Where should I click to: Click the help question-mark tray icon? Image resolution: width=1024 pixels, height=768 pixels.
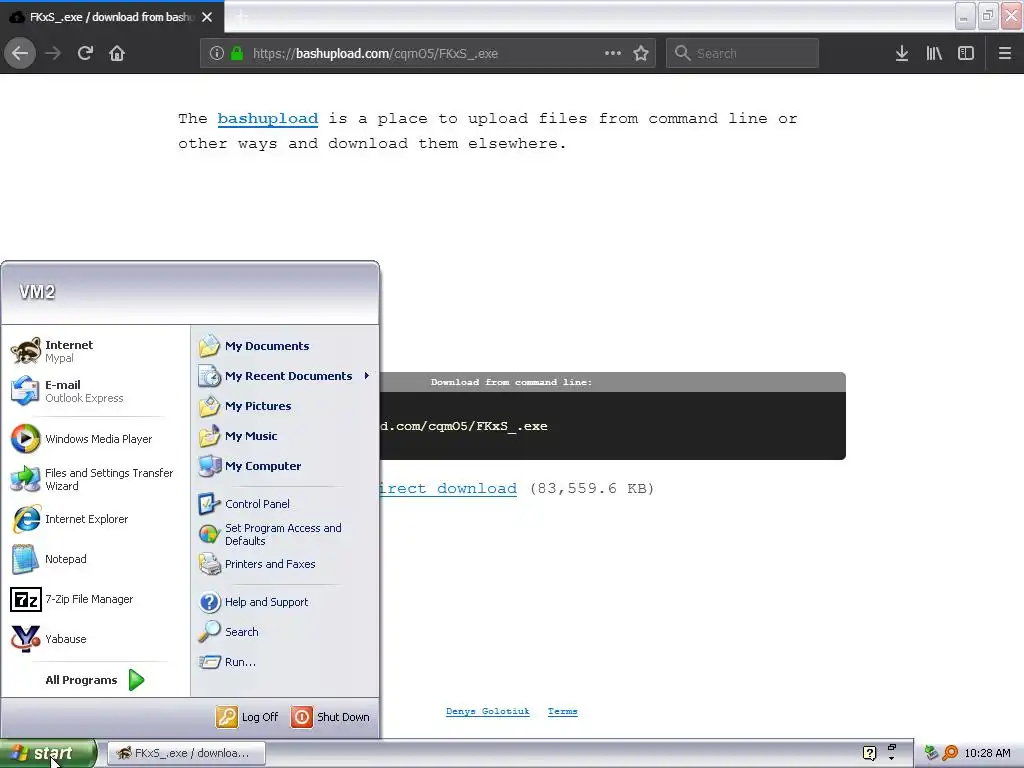click(x=869, y=753)
